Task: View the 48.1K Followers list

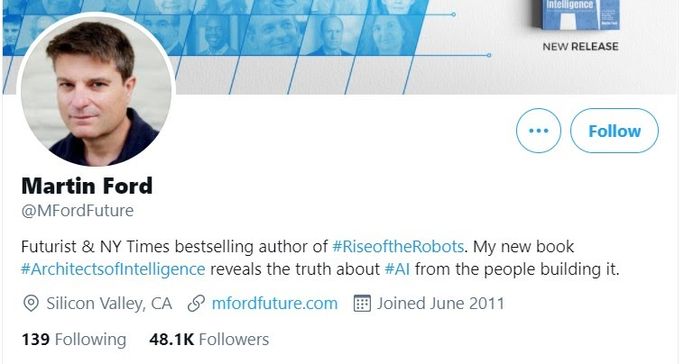Action: (209, 339)
